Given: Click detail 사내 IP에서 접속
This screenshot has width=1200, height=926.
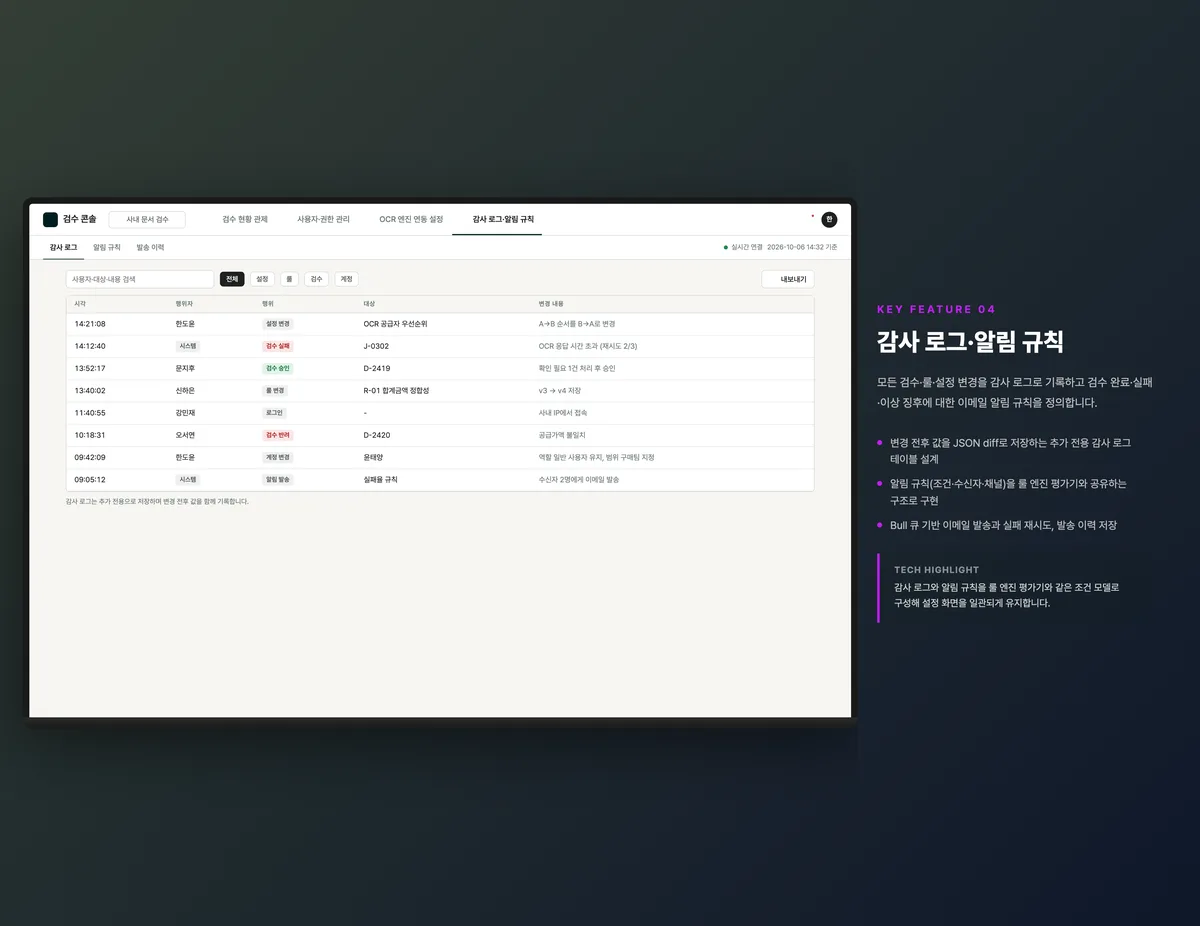Looking at the screenshot, I should coord(563,412).
